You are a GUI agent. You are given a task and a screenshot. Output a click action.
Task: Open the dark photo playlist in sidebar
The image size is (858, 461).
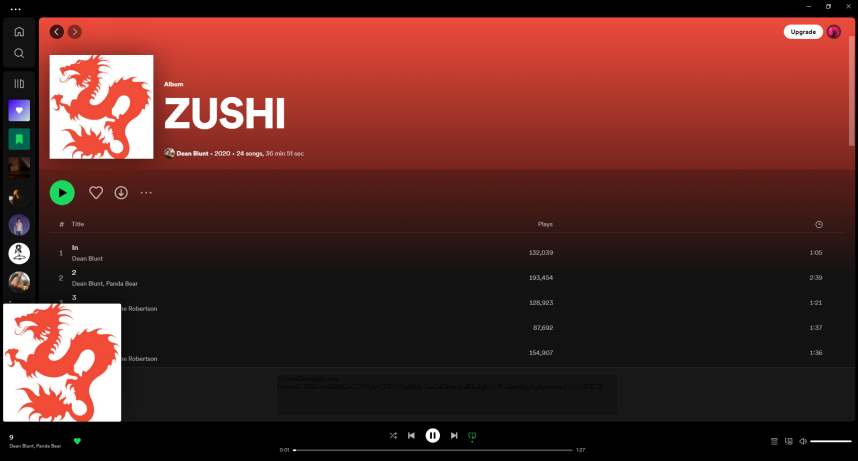[19, 168]
